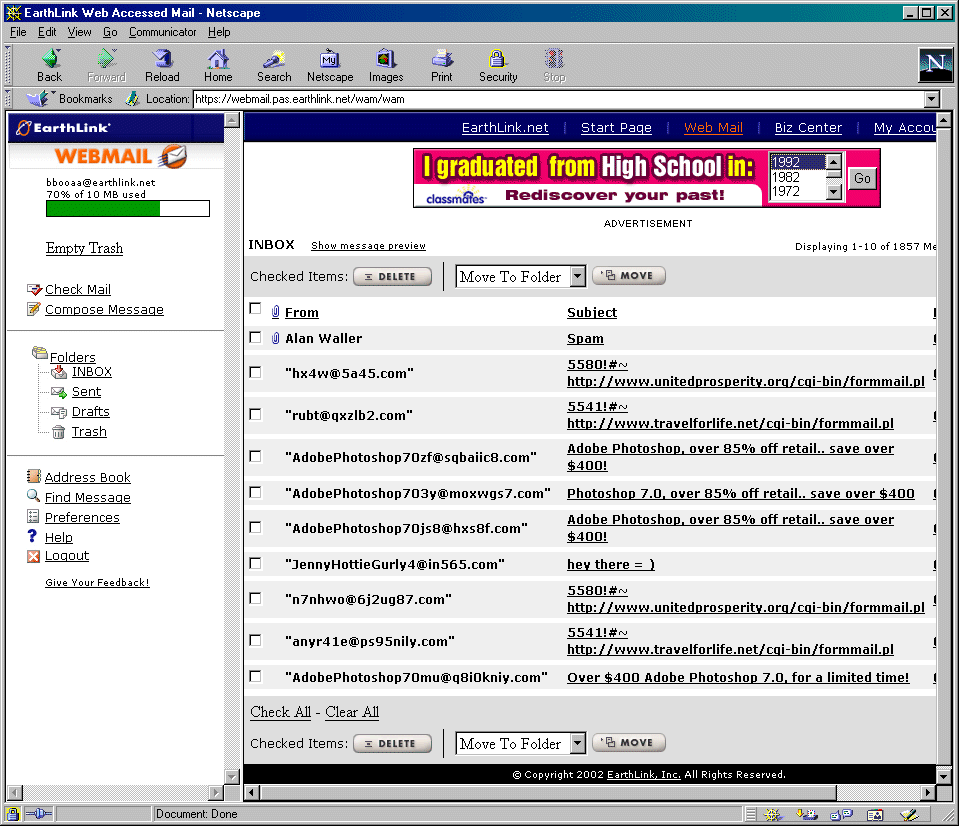Open the Communicator menu
The height and width of the screenshot is (826, 959).
pyautogui.click(x=162, y=32)
